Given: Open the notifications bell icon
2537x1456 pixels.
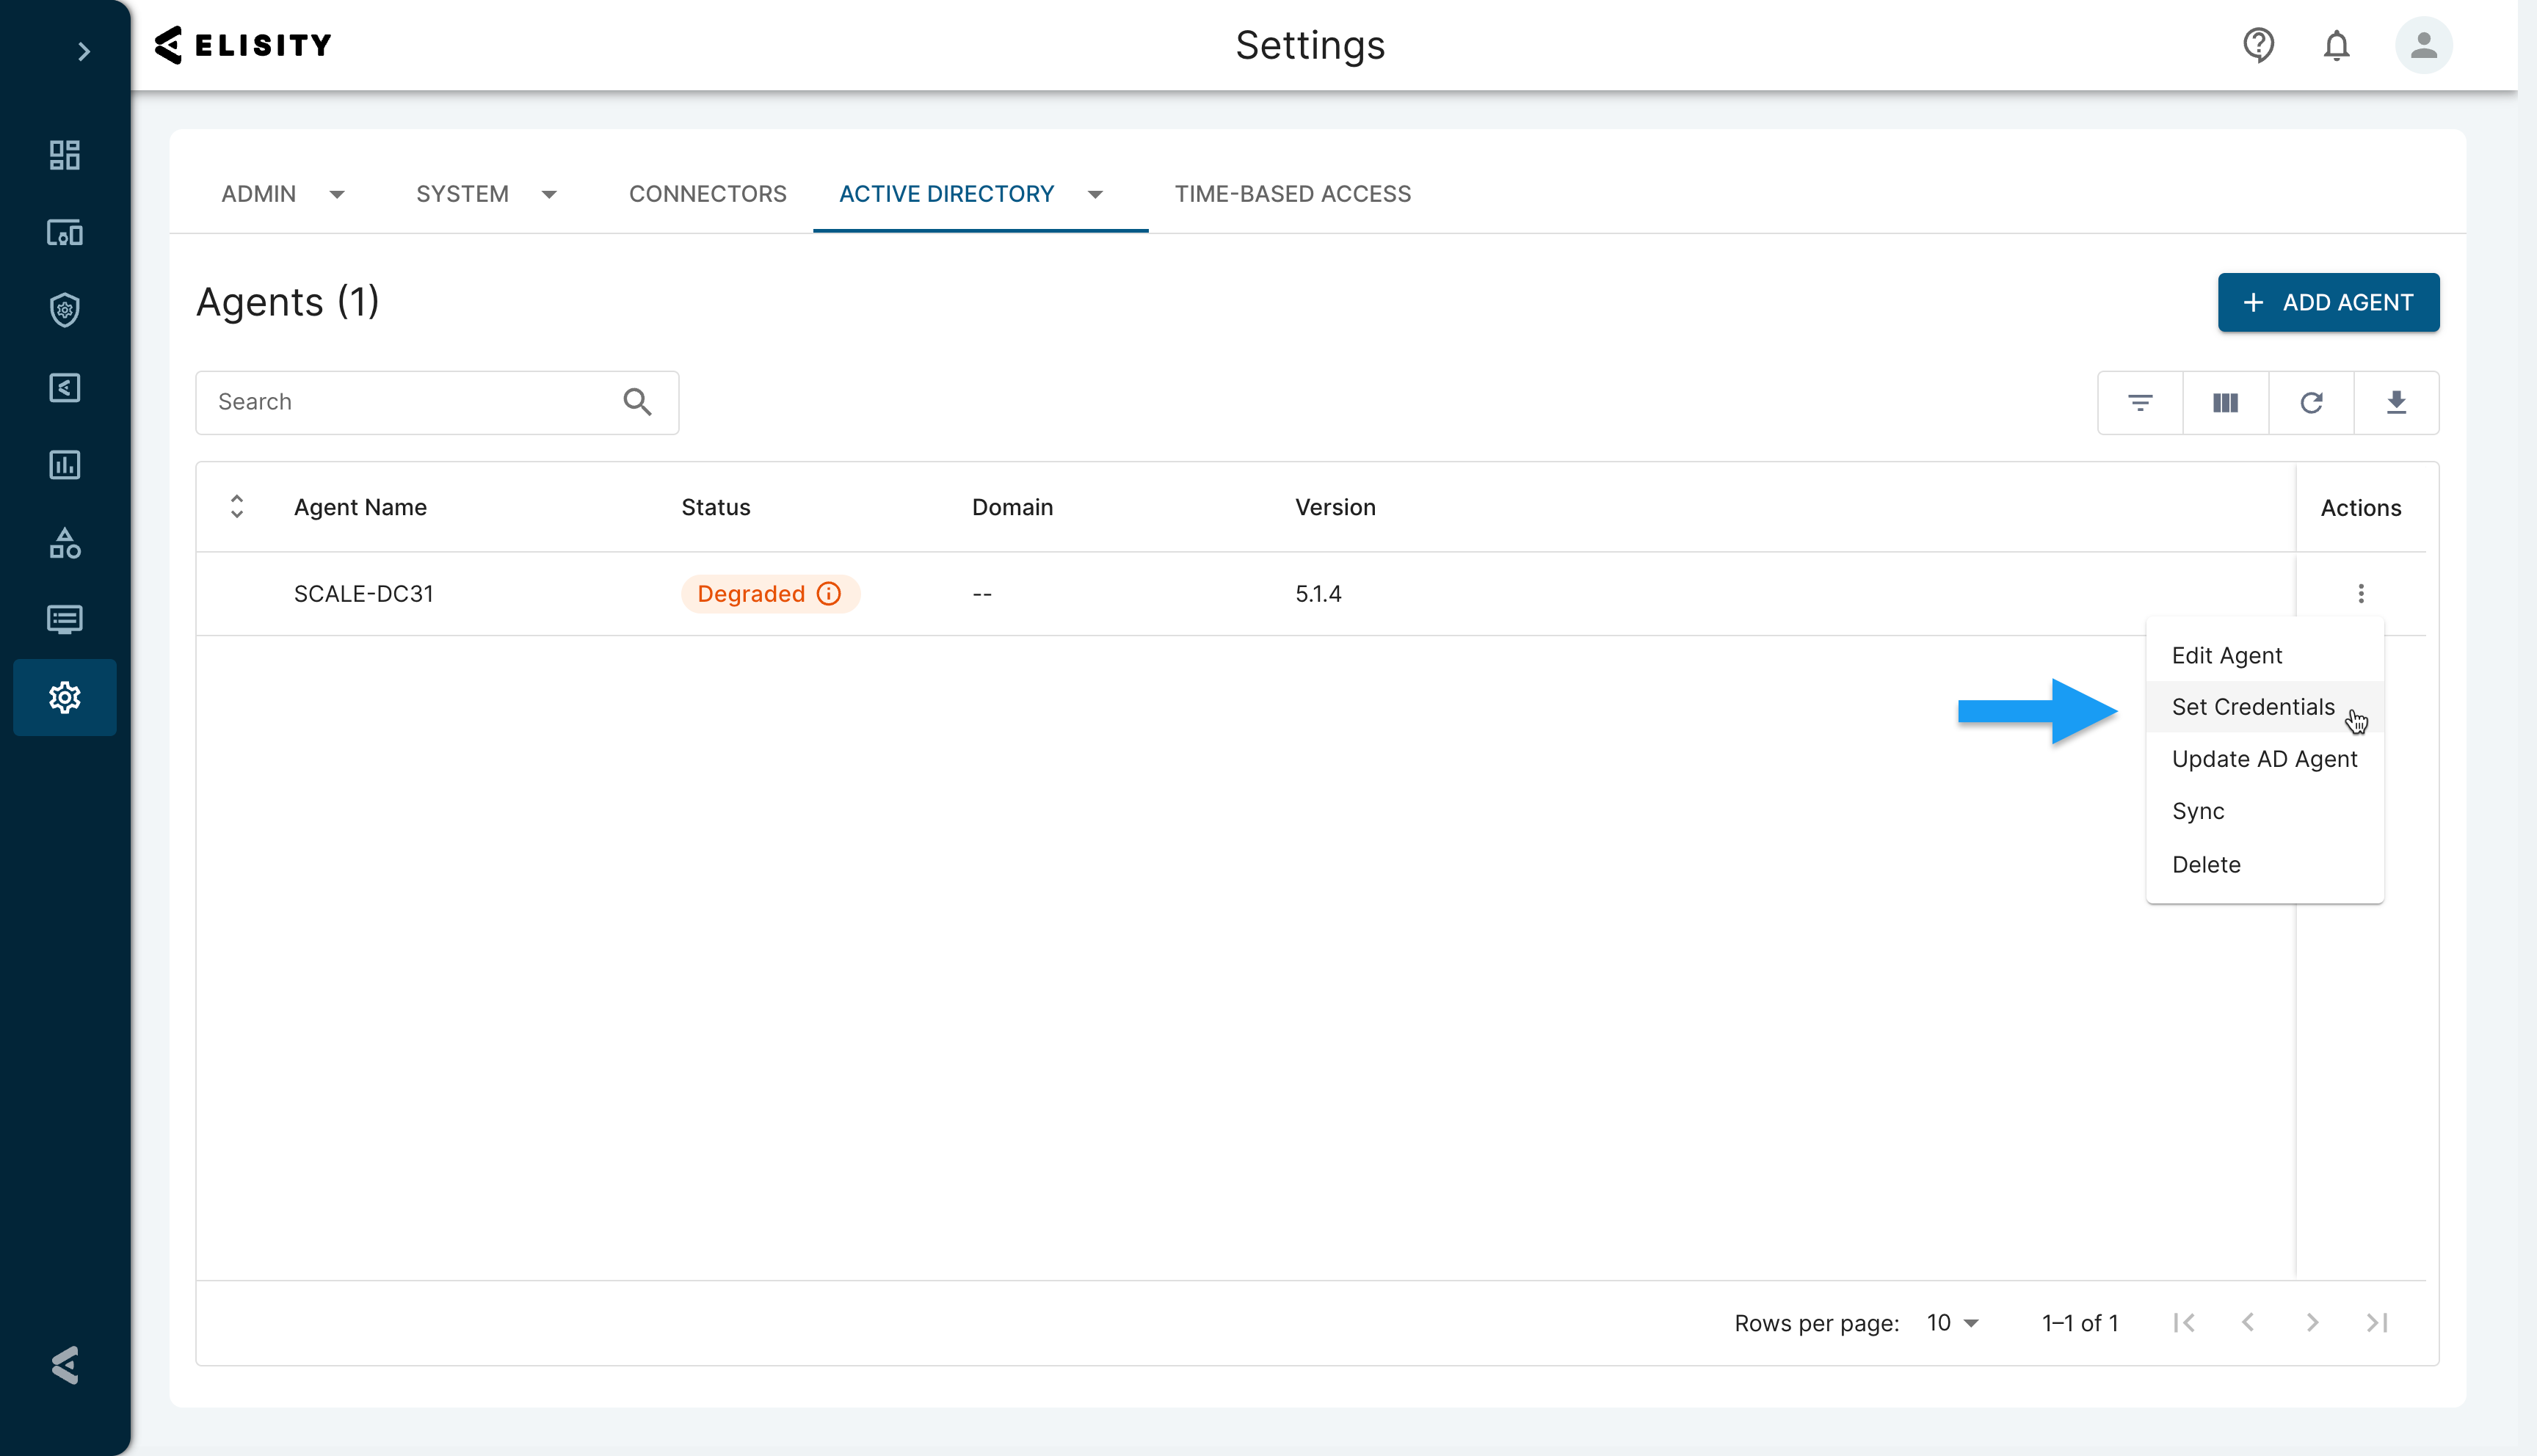Looking at the screenshot, I should click(x=2337, y=45).
